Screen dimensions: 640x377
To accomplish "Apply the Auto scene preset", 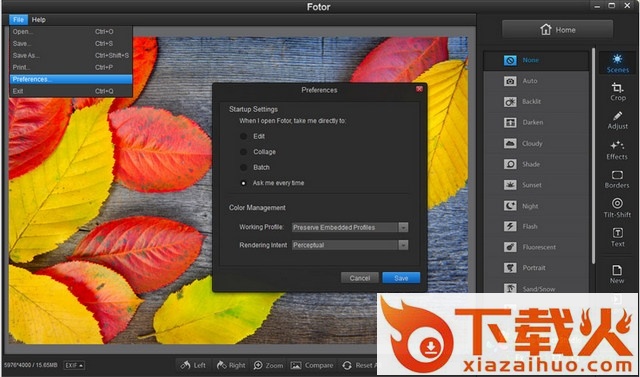I will [536, 81].
